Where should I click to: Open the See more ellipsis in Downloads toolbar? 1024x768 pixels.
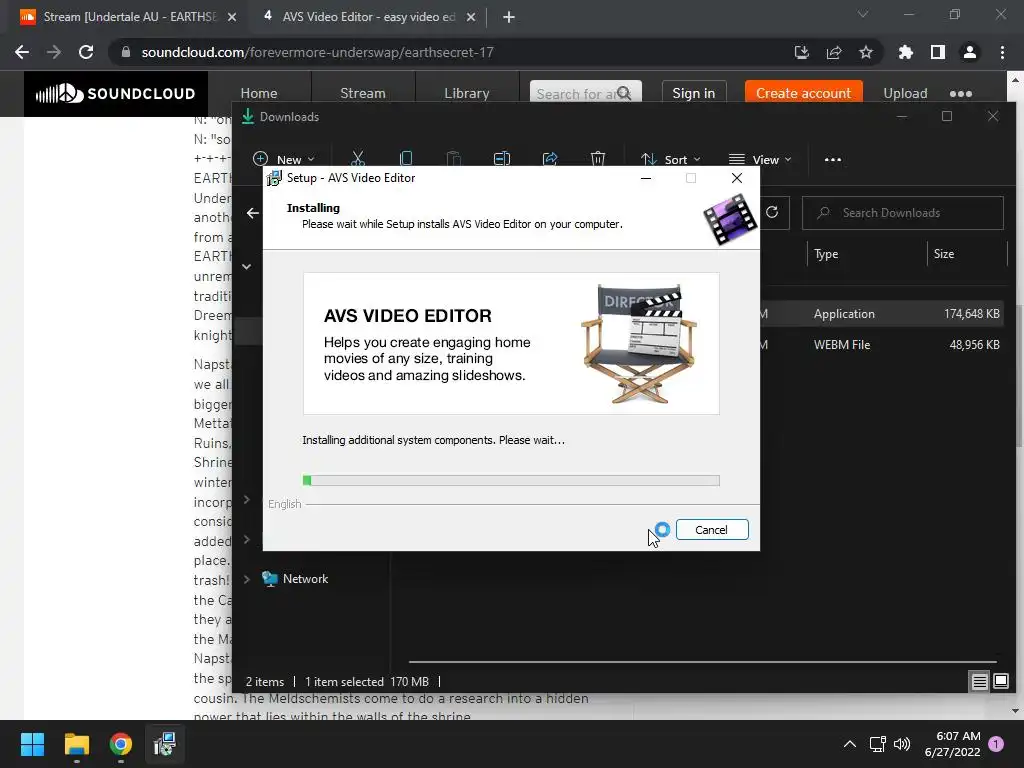click(x=833, y=159)
